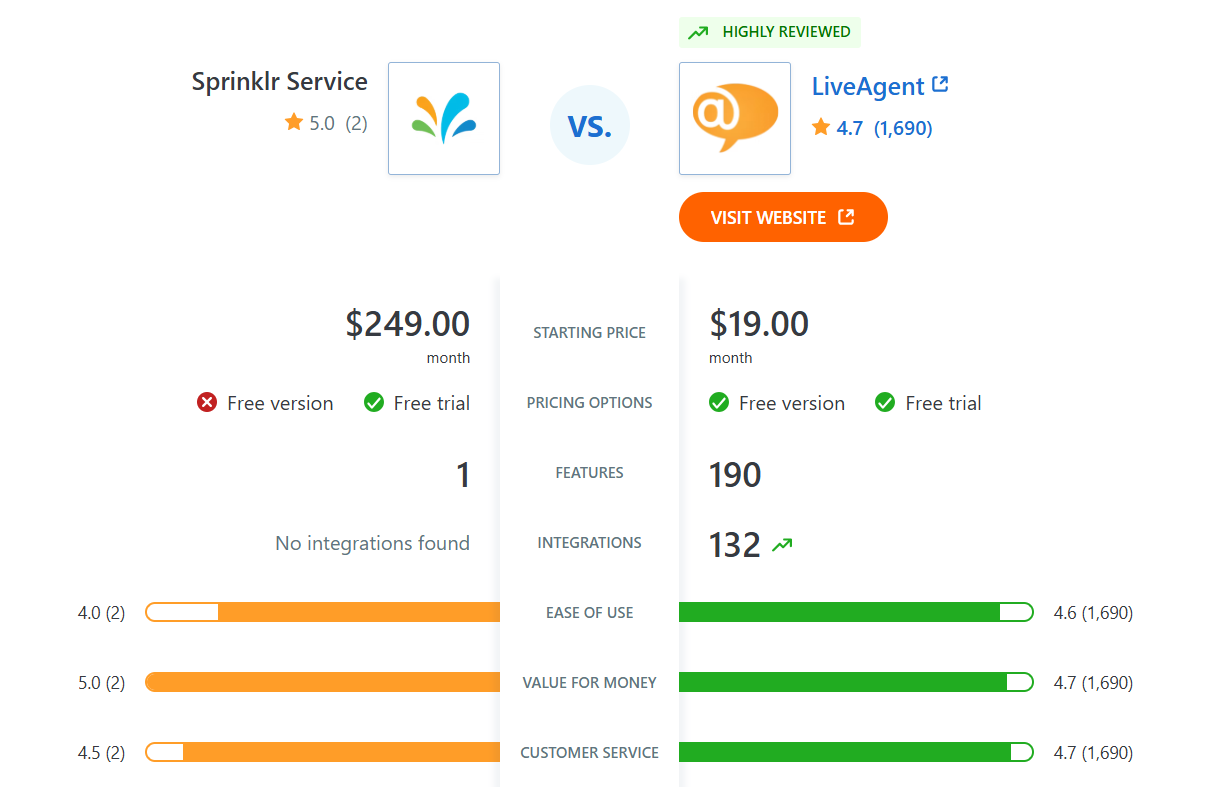Viewport: 1212px width, 787px height.
Task: Click the HIGHLY REVIEWED badge
Action: point(770,32)
